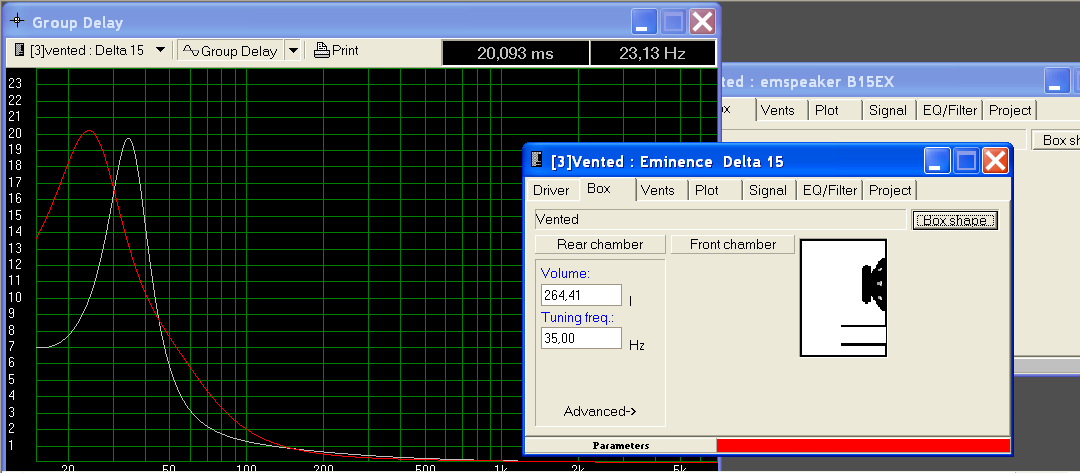Switch to the Signal tab in the B15EX window

pyautogui.click(x=887, y=110)
